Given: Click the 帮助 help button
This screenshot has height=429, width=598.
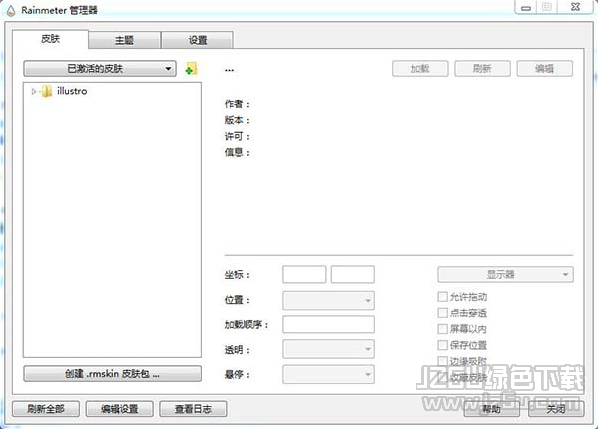Looking at the screenshot, I should tap(492, 409).
